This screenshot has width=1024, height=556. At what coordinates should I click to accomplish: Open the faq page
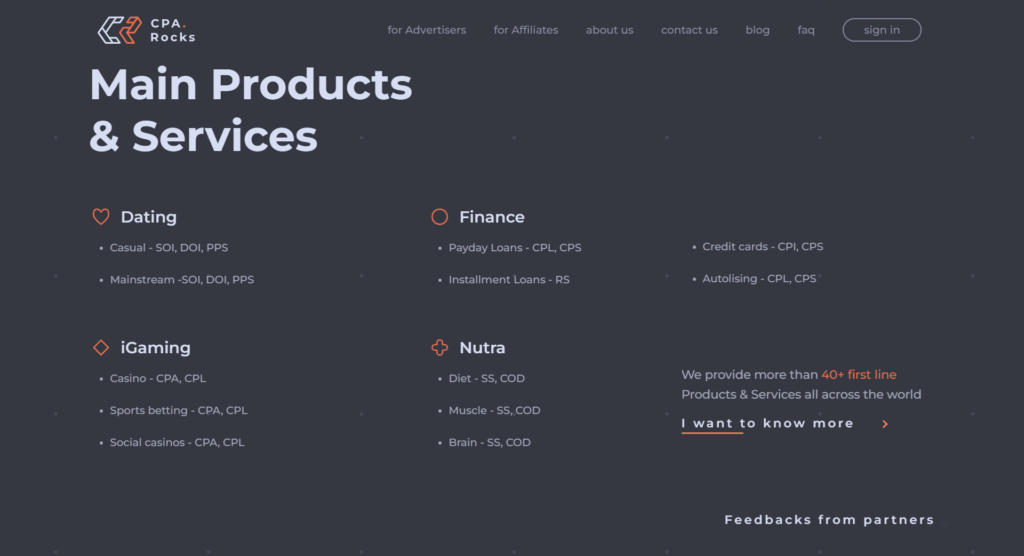(806, 30)
